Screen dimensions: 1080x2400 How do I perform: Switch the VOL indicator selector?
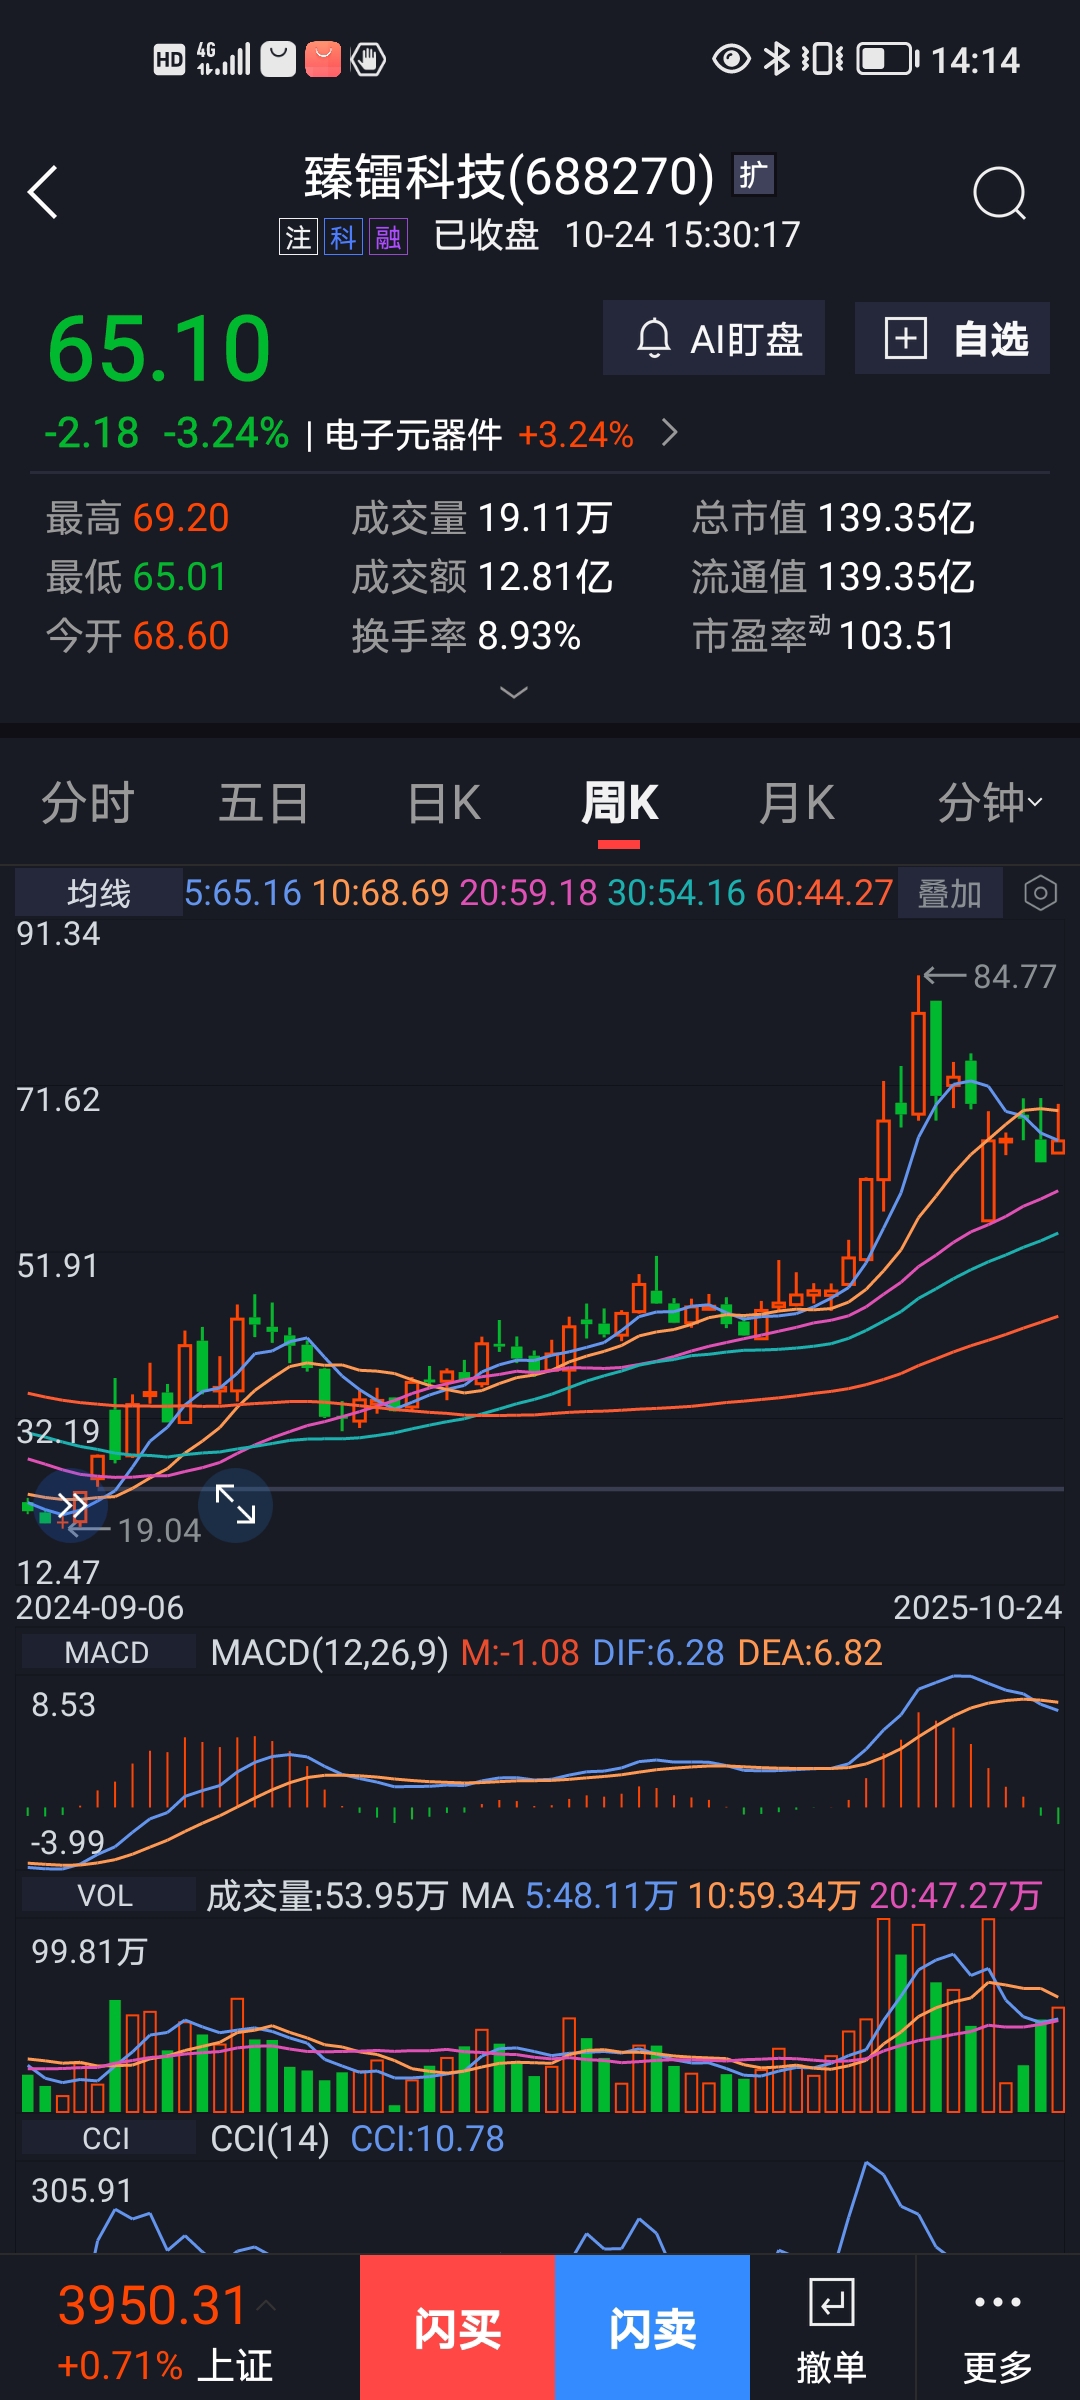point(107,1895)
